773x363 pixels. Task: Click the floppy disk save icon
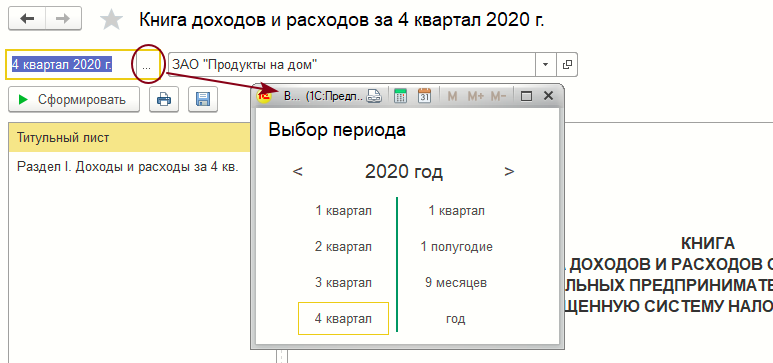click(x=203, y=100)
